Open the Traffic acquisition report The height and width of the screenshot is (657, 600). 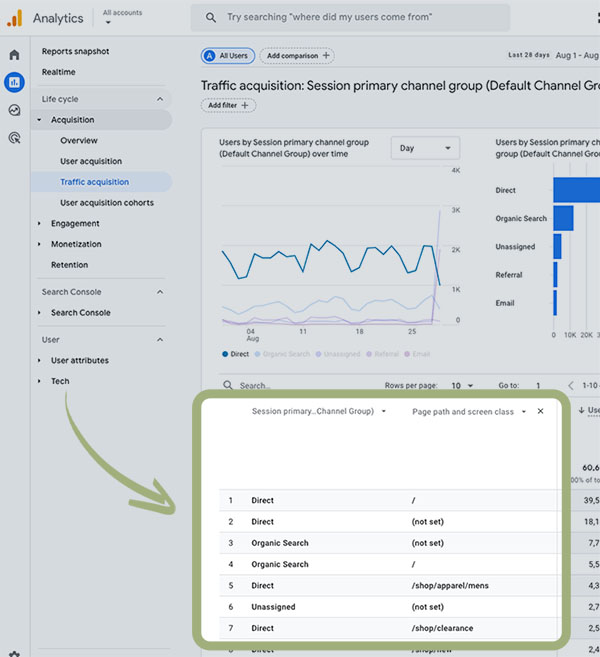(94, 182)
